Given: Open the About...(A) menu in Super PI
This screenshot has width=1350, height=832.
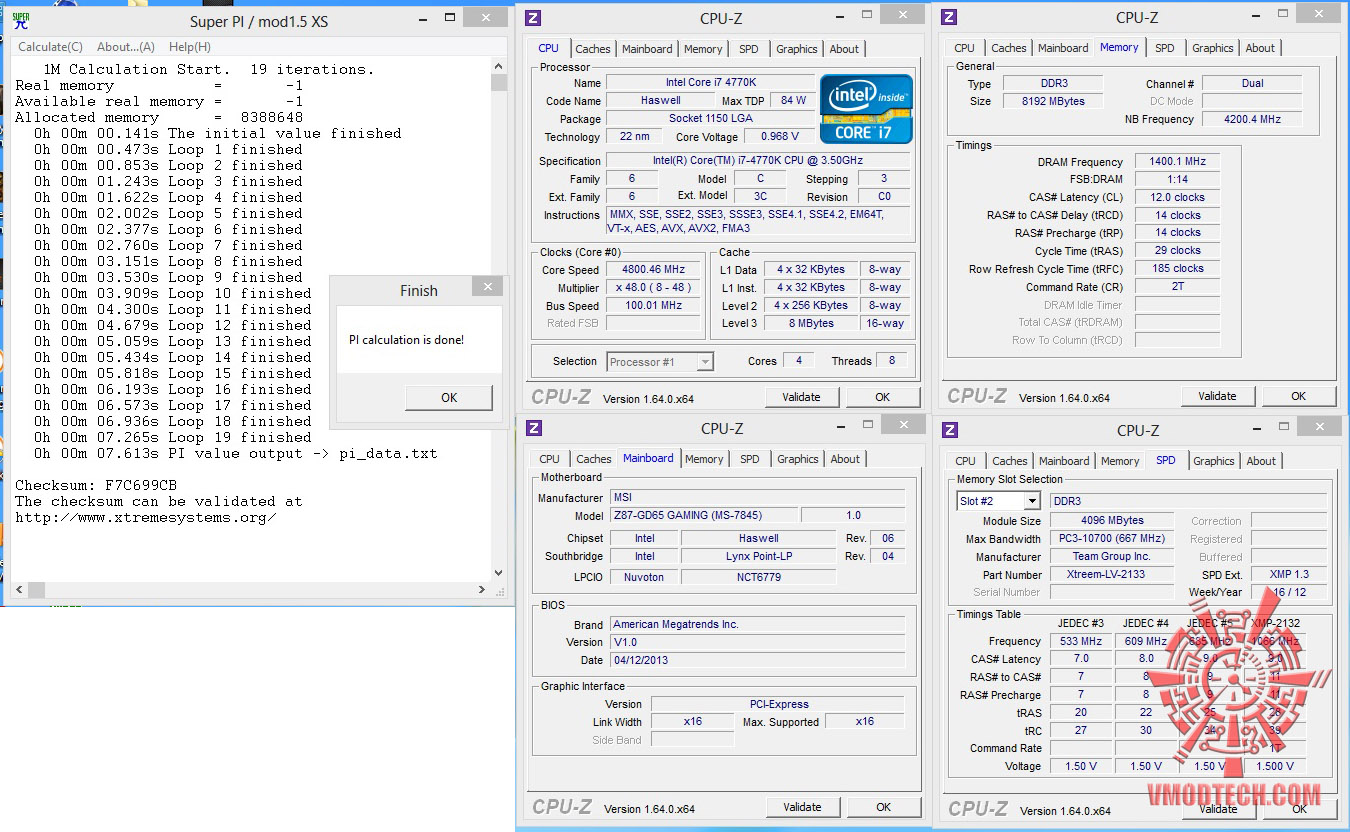Looking at the screenshot, I should (126, 47).
